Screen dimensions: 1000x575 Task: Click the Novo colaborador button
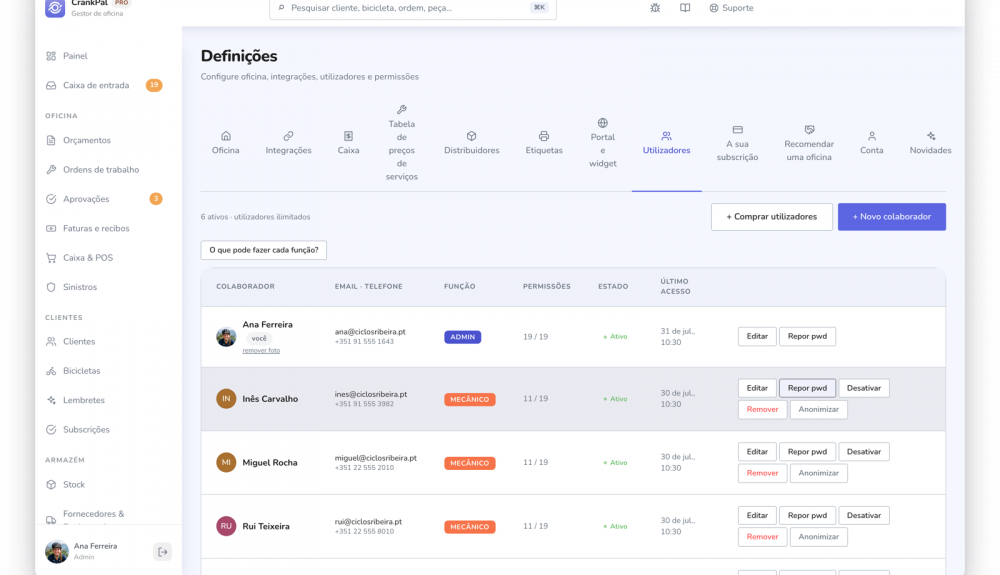click(892, 217)
